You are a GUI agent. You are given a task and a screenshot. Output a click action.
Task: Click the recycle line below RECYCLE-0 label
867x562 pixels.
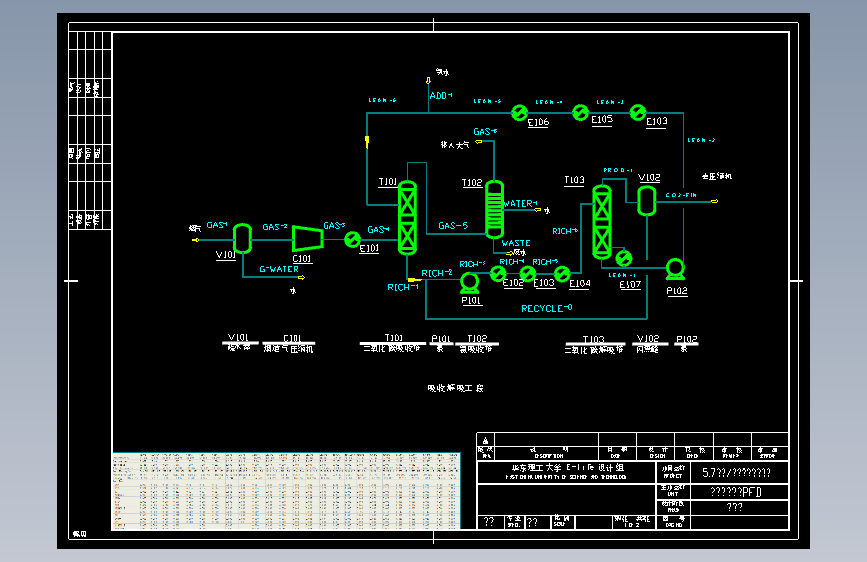point(536,319)
